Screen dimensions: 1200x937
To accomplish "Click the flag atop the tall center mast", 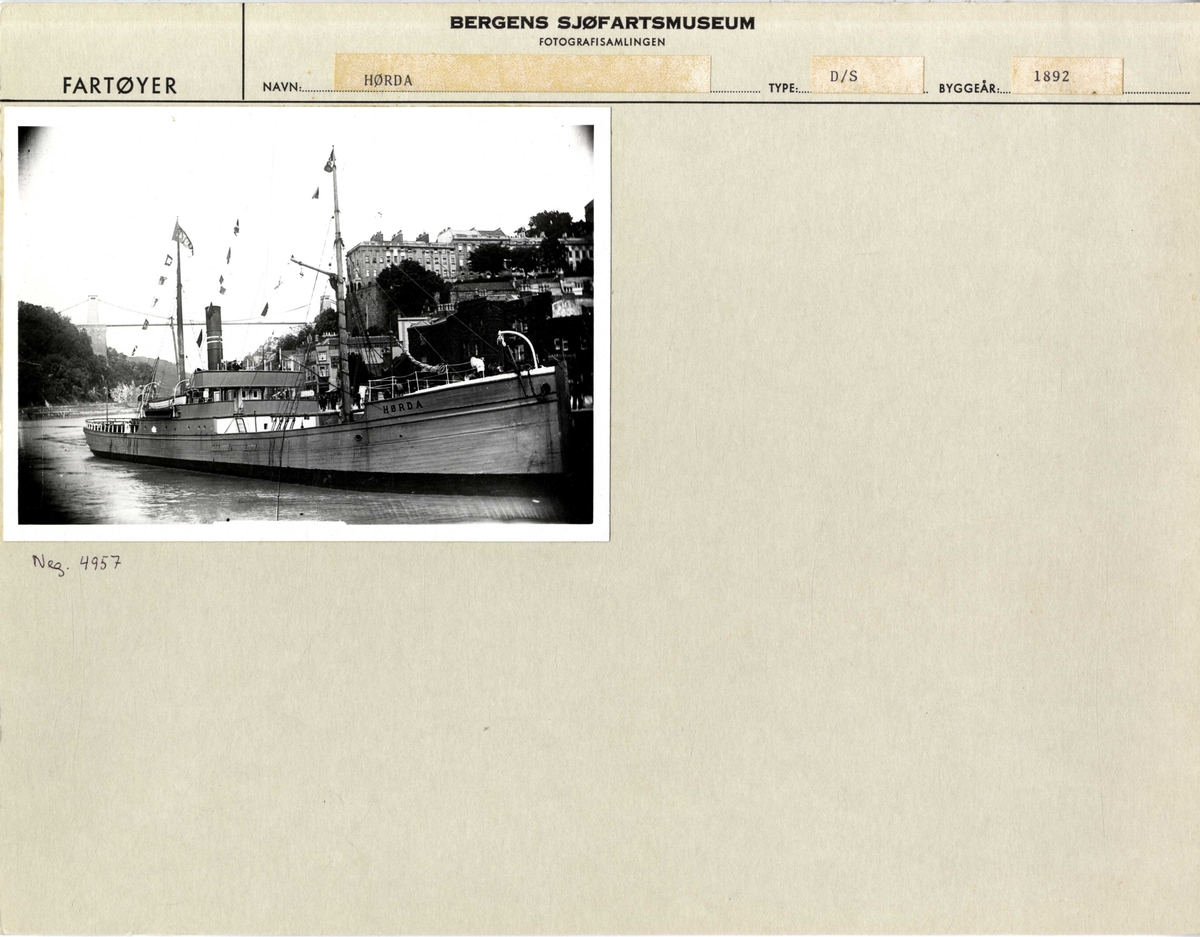I will tap(330, 160).
